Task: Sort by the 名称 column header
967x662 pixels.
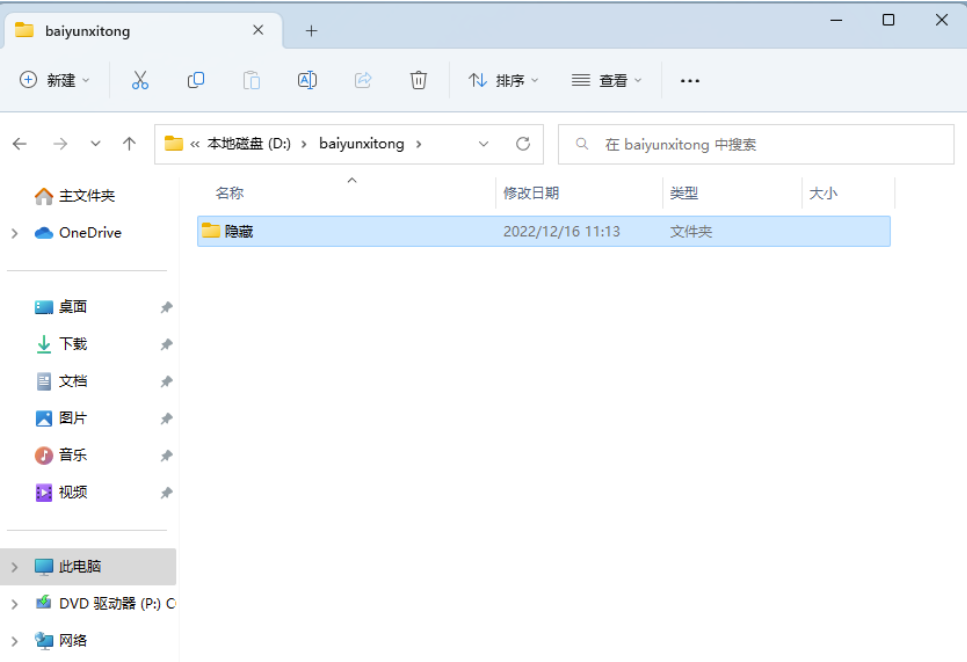Action: tap(229, 193)
